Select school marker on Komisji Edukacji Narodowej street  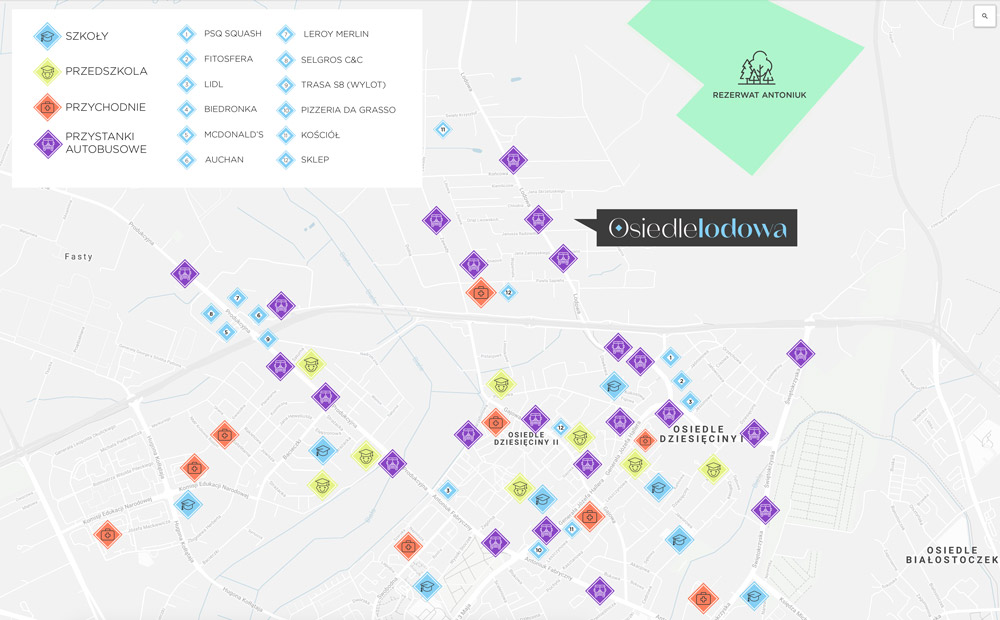point(188,505)
